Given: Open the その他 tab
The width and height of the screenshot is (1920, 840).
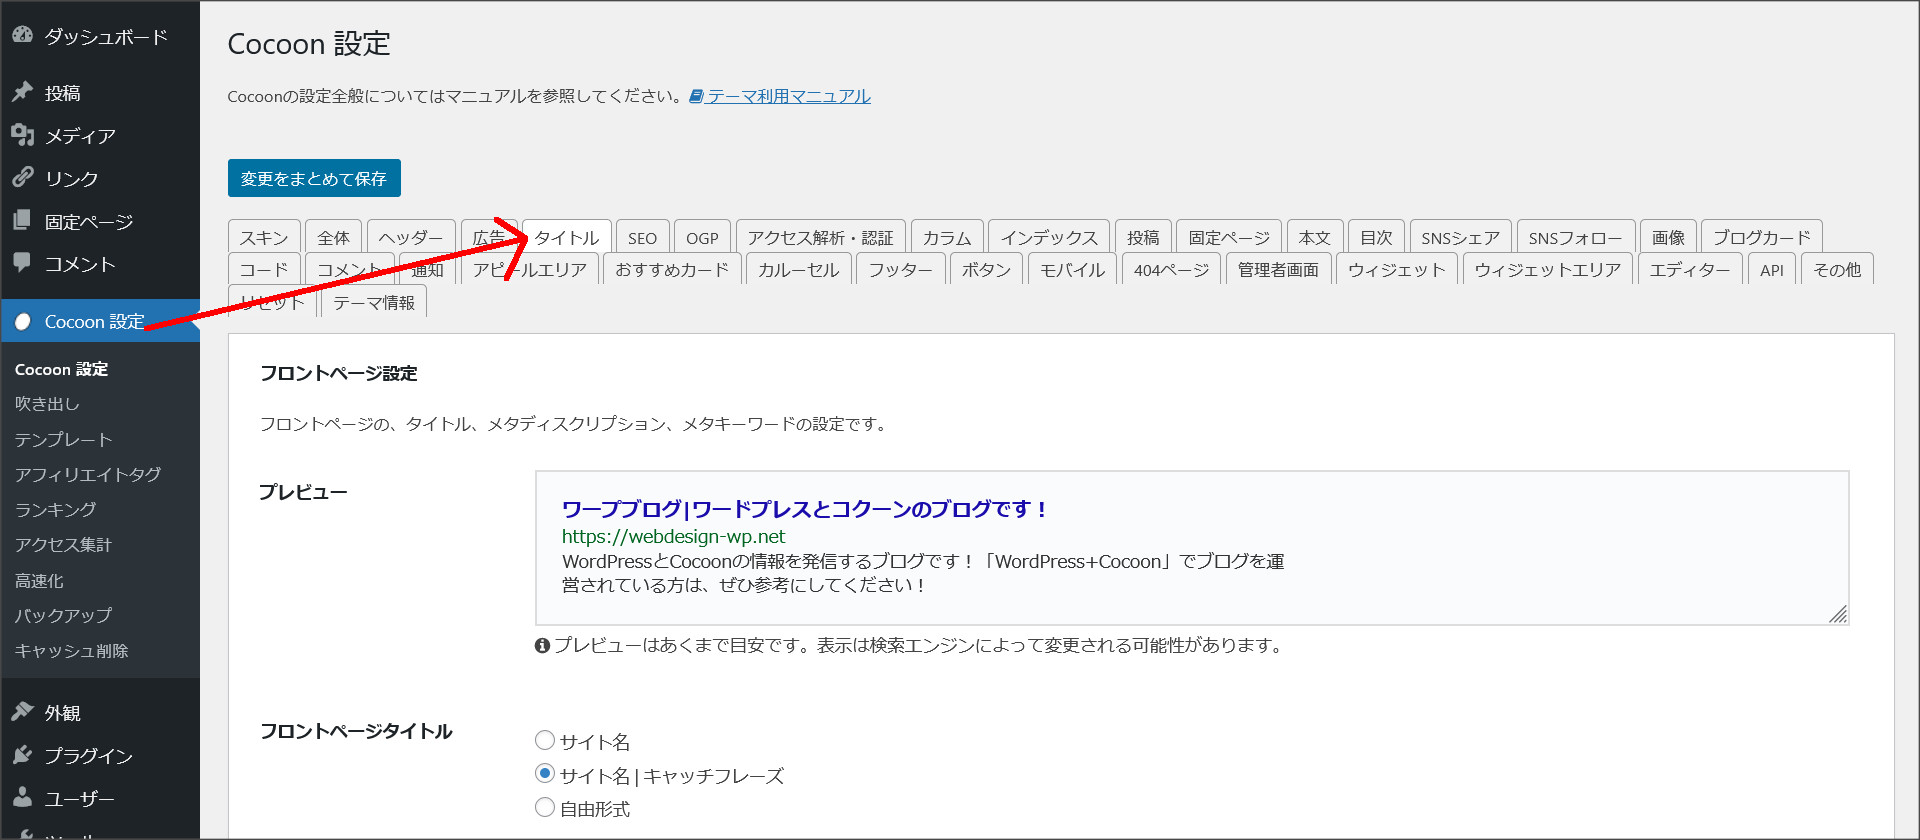Looking at the screenshot, I should click(x=1837, y=269).
